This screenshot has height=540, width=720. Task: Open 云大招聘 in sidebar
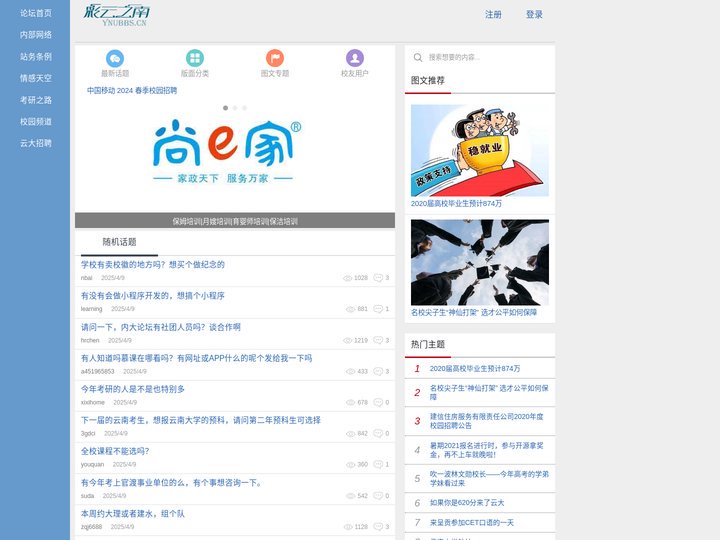pos(36,143)
